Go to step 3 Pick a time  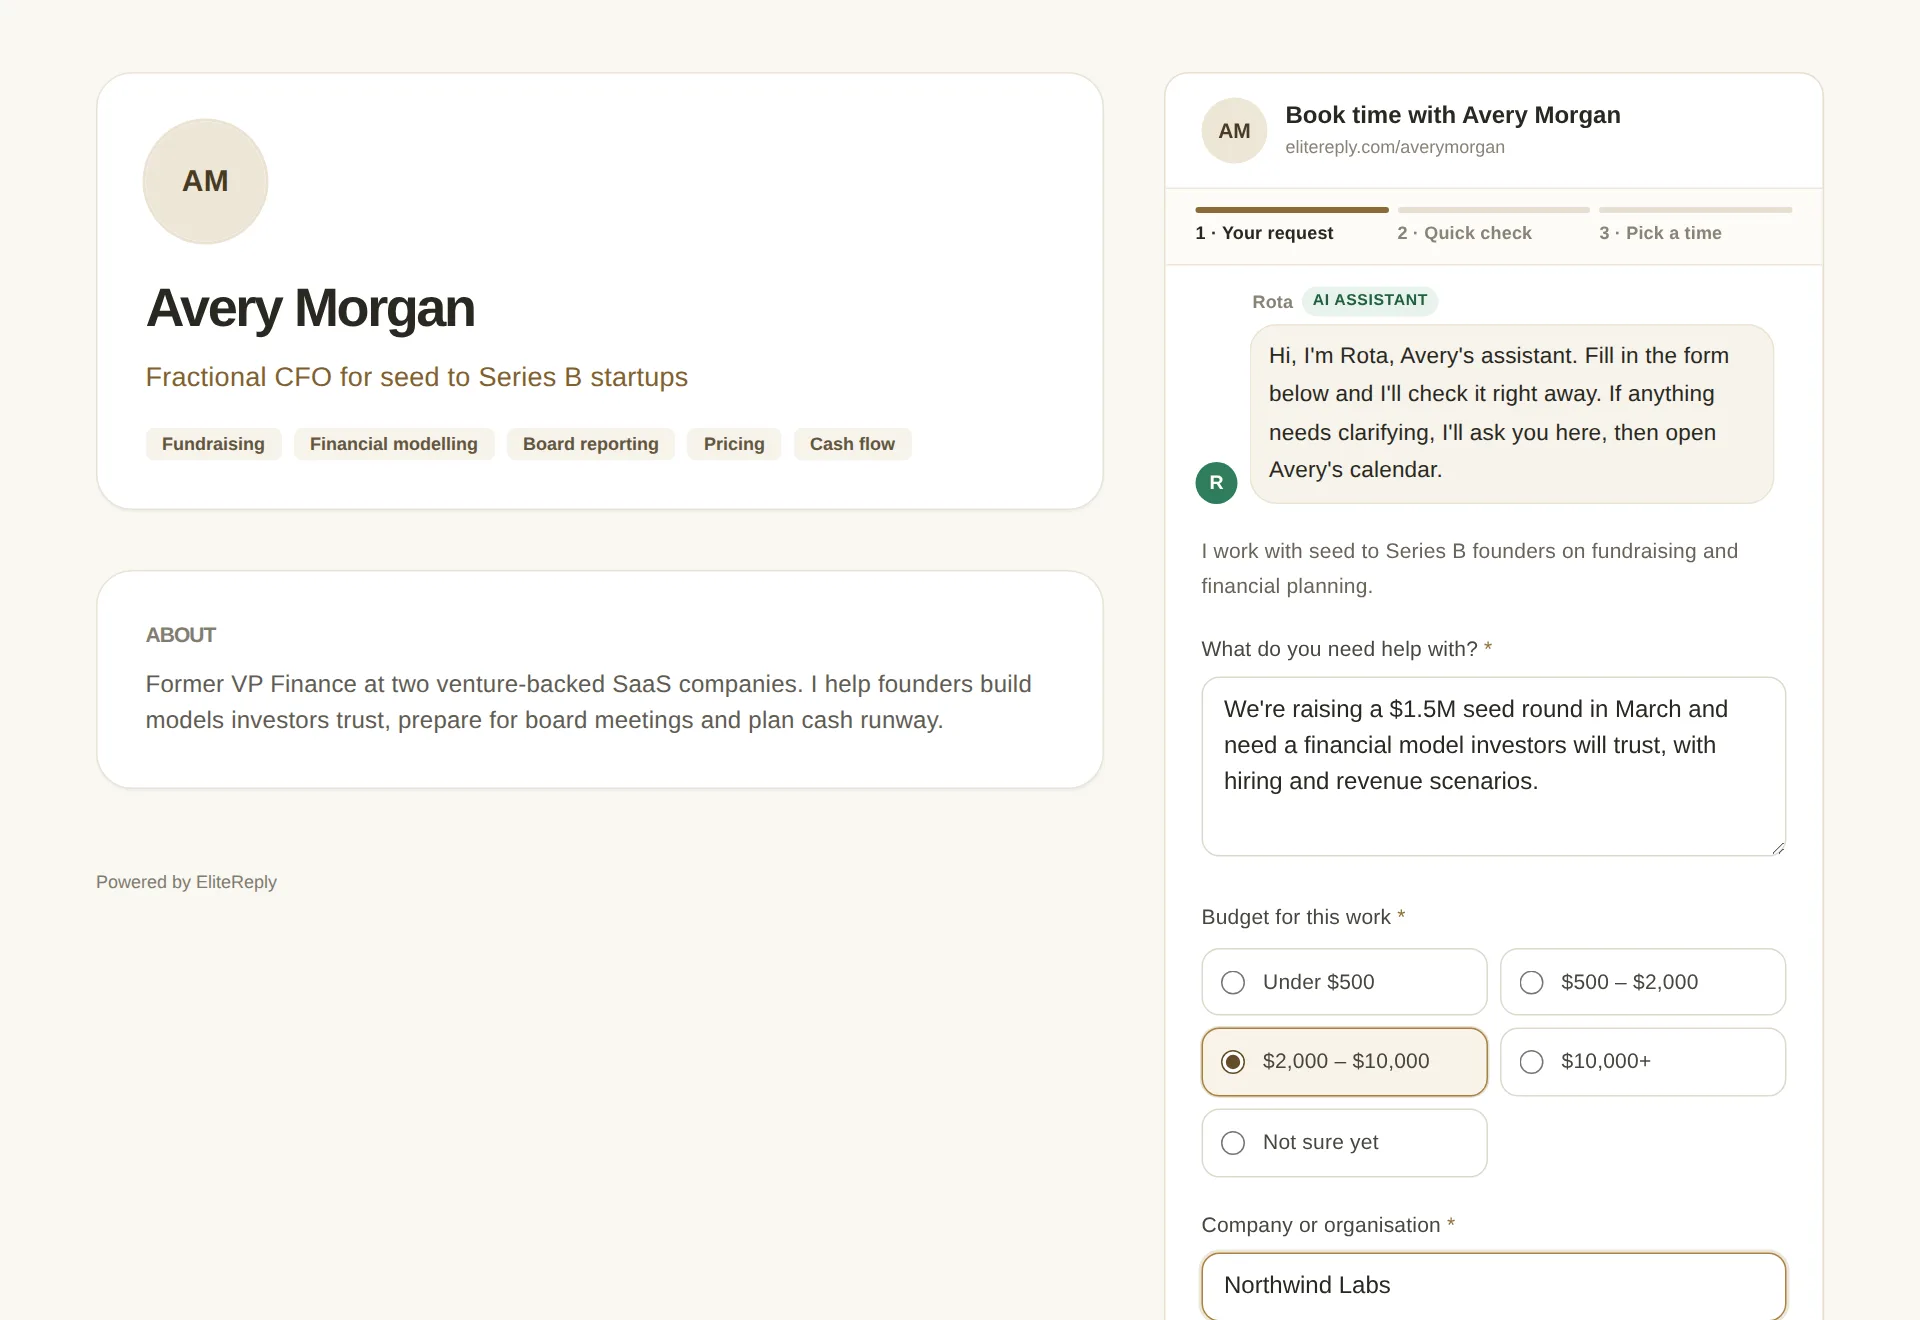coord(1695,225)
